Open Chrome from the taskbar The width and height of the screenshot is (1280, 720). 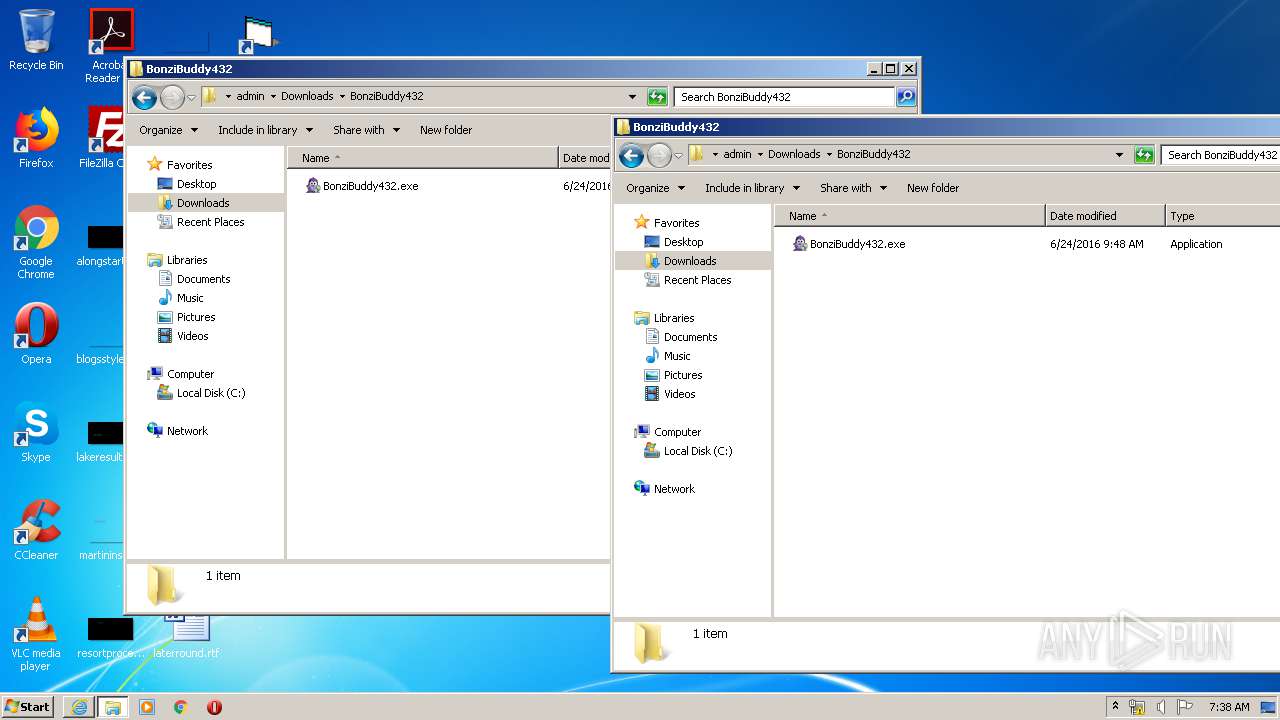tap(181, 707)
